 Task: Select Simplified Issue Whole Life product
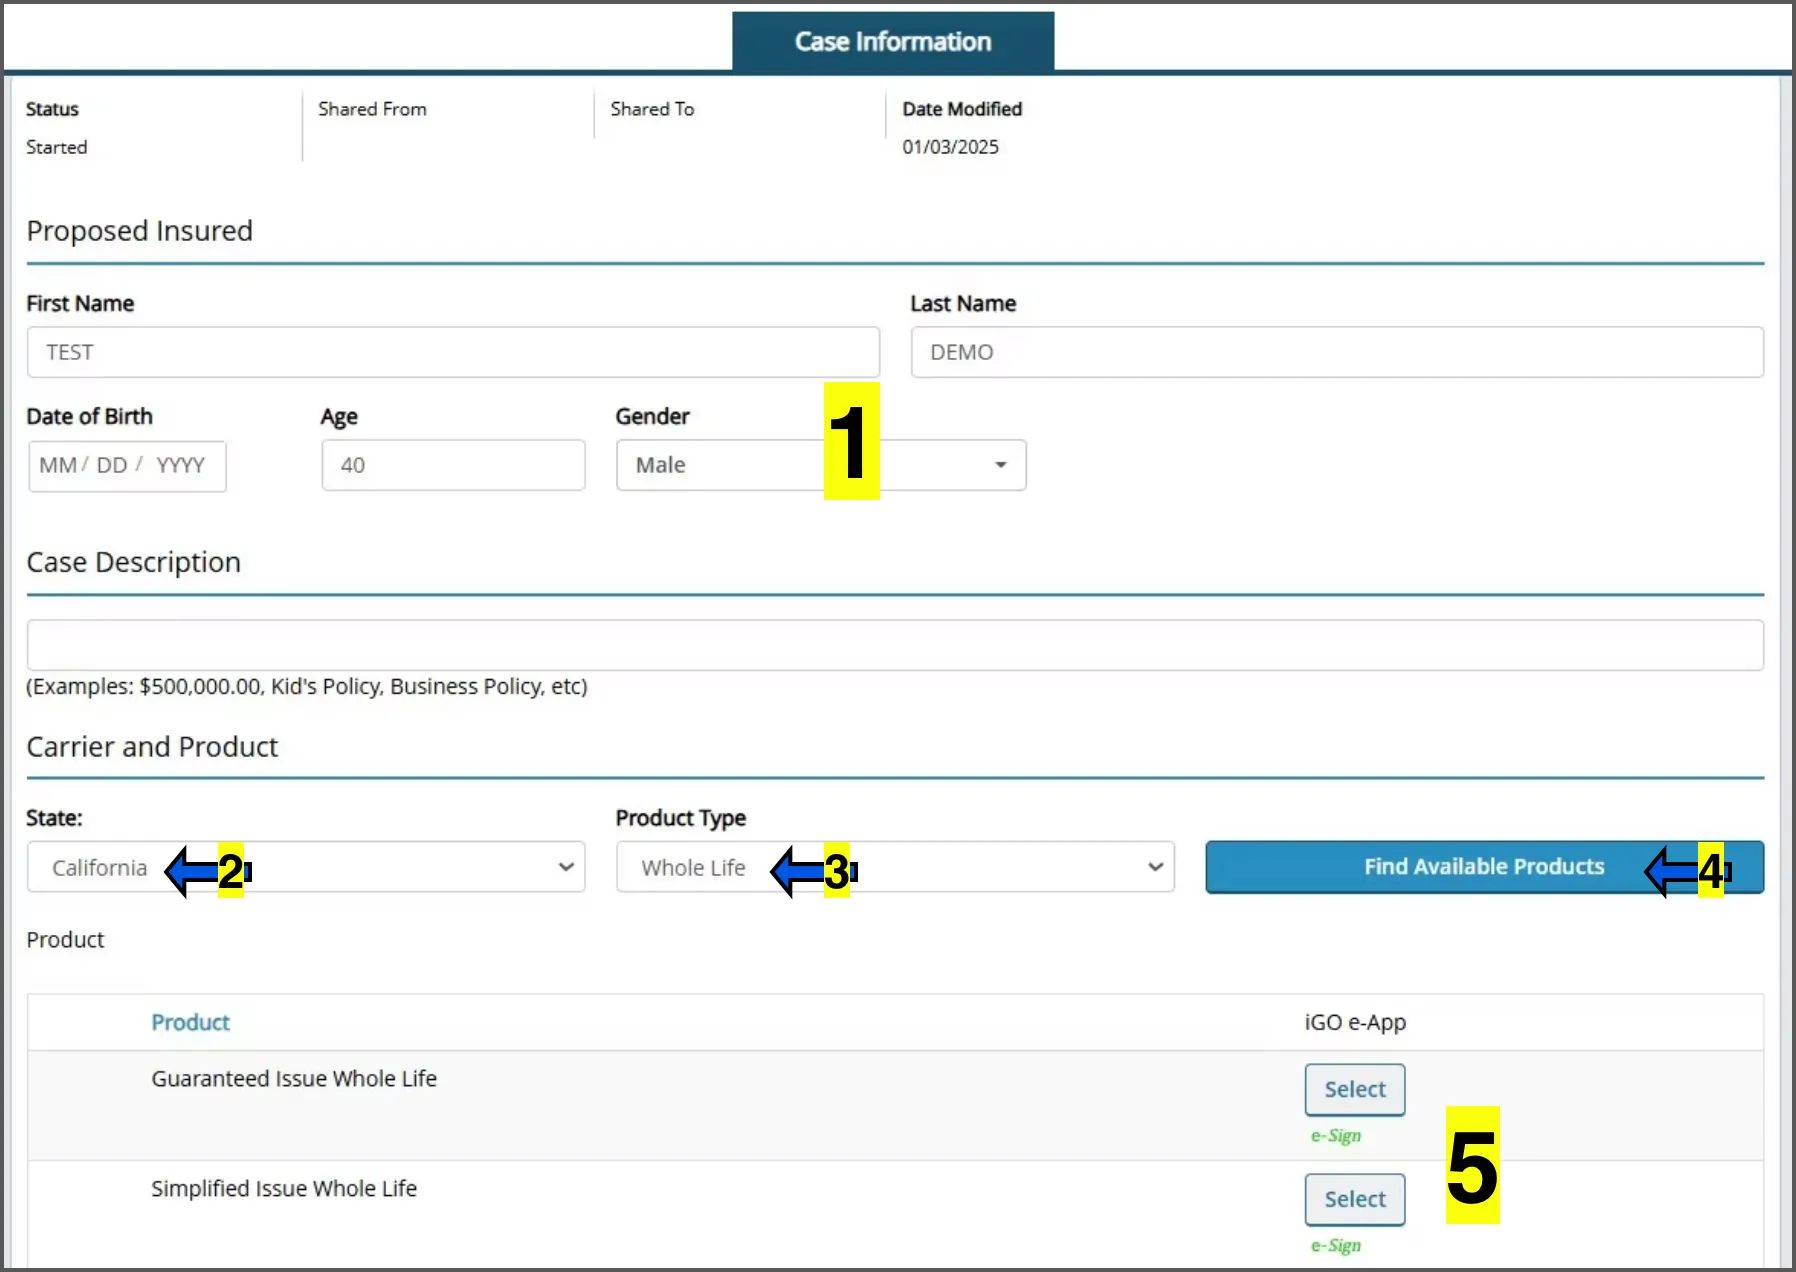[x=1355, y=1199]
